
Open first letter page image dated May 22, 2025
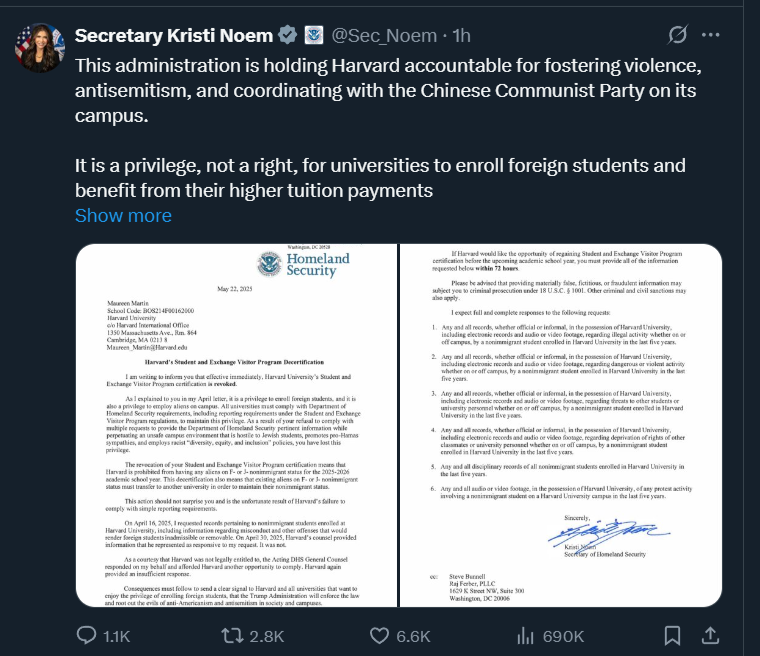point(236,425)
